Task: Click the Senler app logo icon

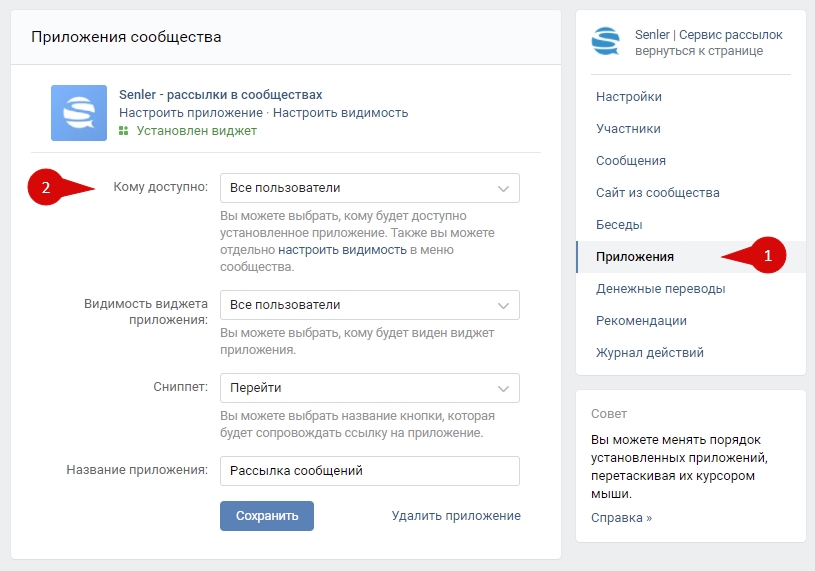Action: click(x=79, y=113)
